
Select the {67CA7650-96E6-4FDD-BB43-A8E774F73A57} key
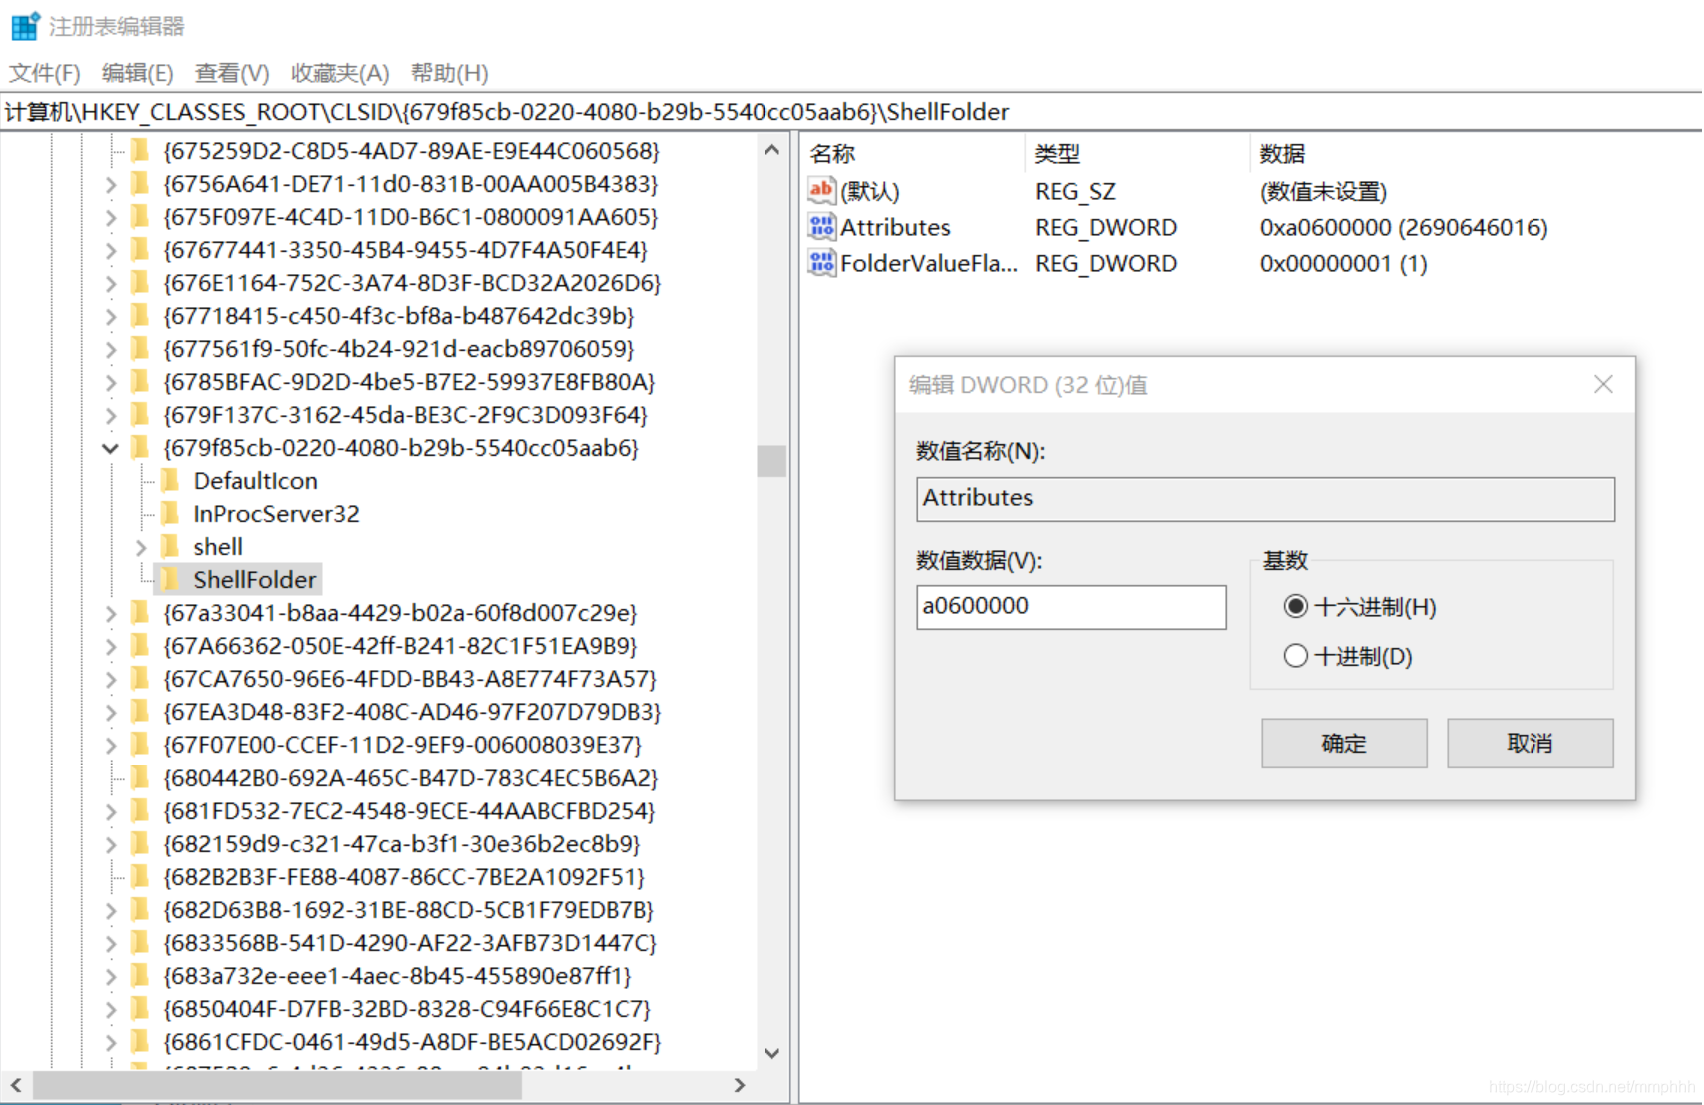410,678
